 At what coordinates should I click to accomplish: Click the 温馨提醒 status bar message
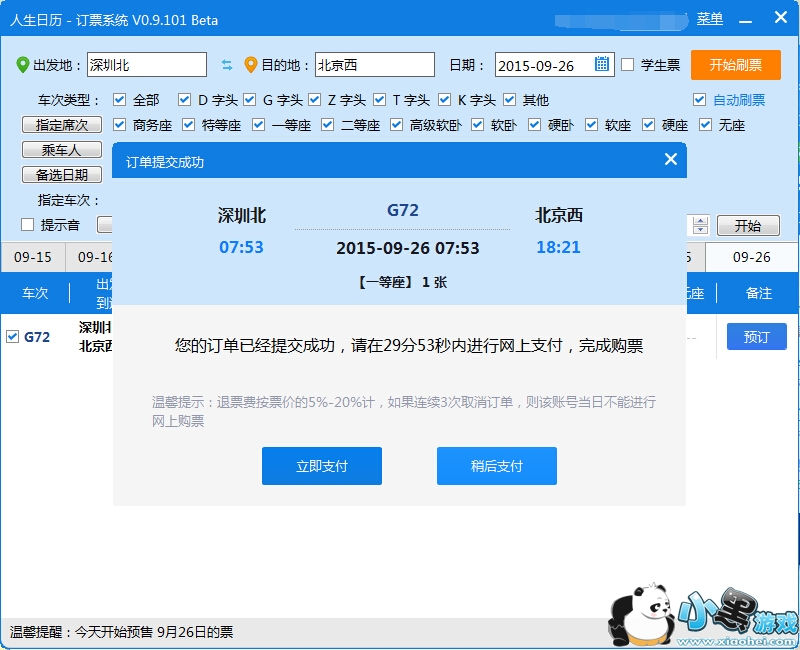121,632
